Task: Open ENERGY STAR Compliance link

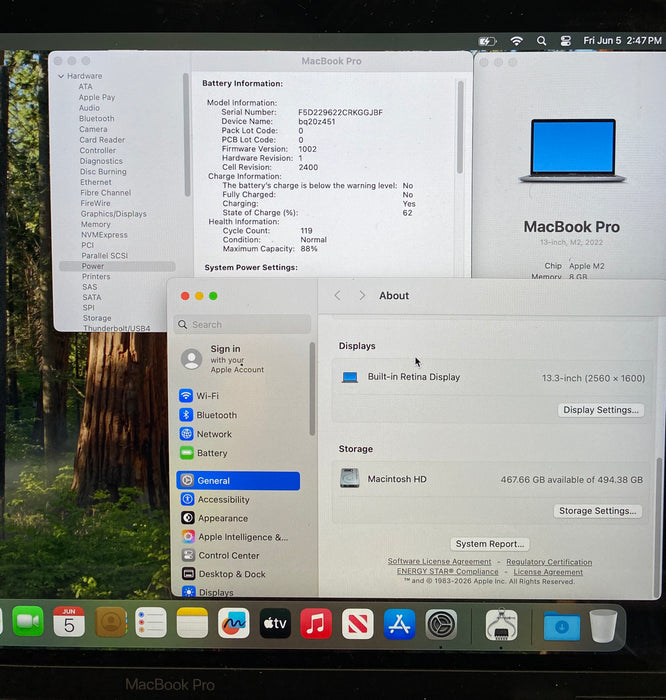Action: pos(447,571)
